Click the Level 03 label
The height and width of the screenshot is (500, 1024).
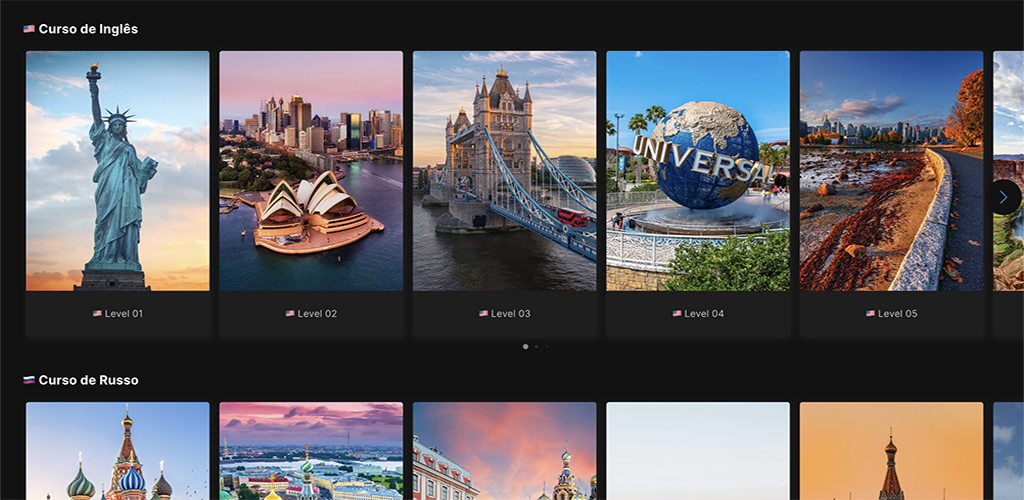tap(511, 314)
